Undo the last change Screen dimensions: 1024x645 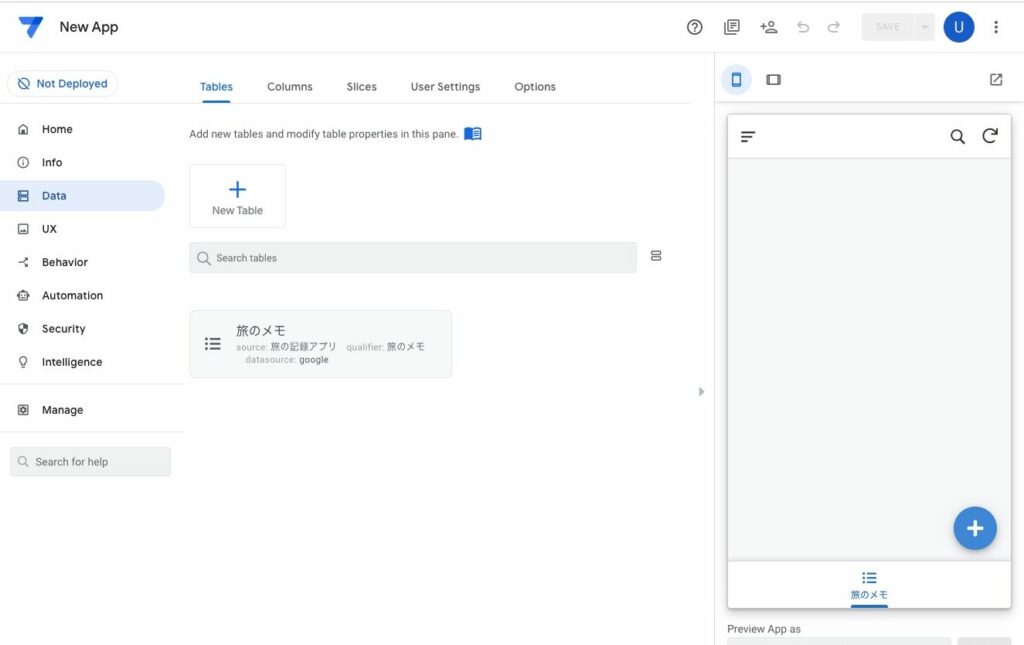click(x=803, y=27)
